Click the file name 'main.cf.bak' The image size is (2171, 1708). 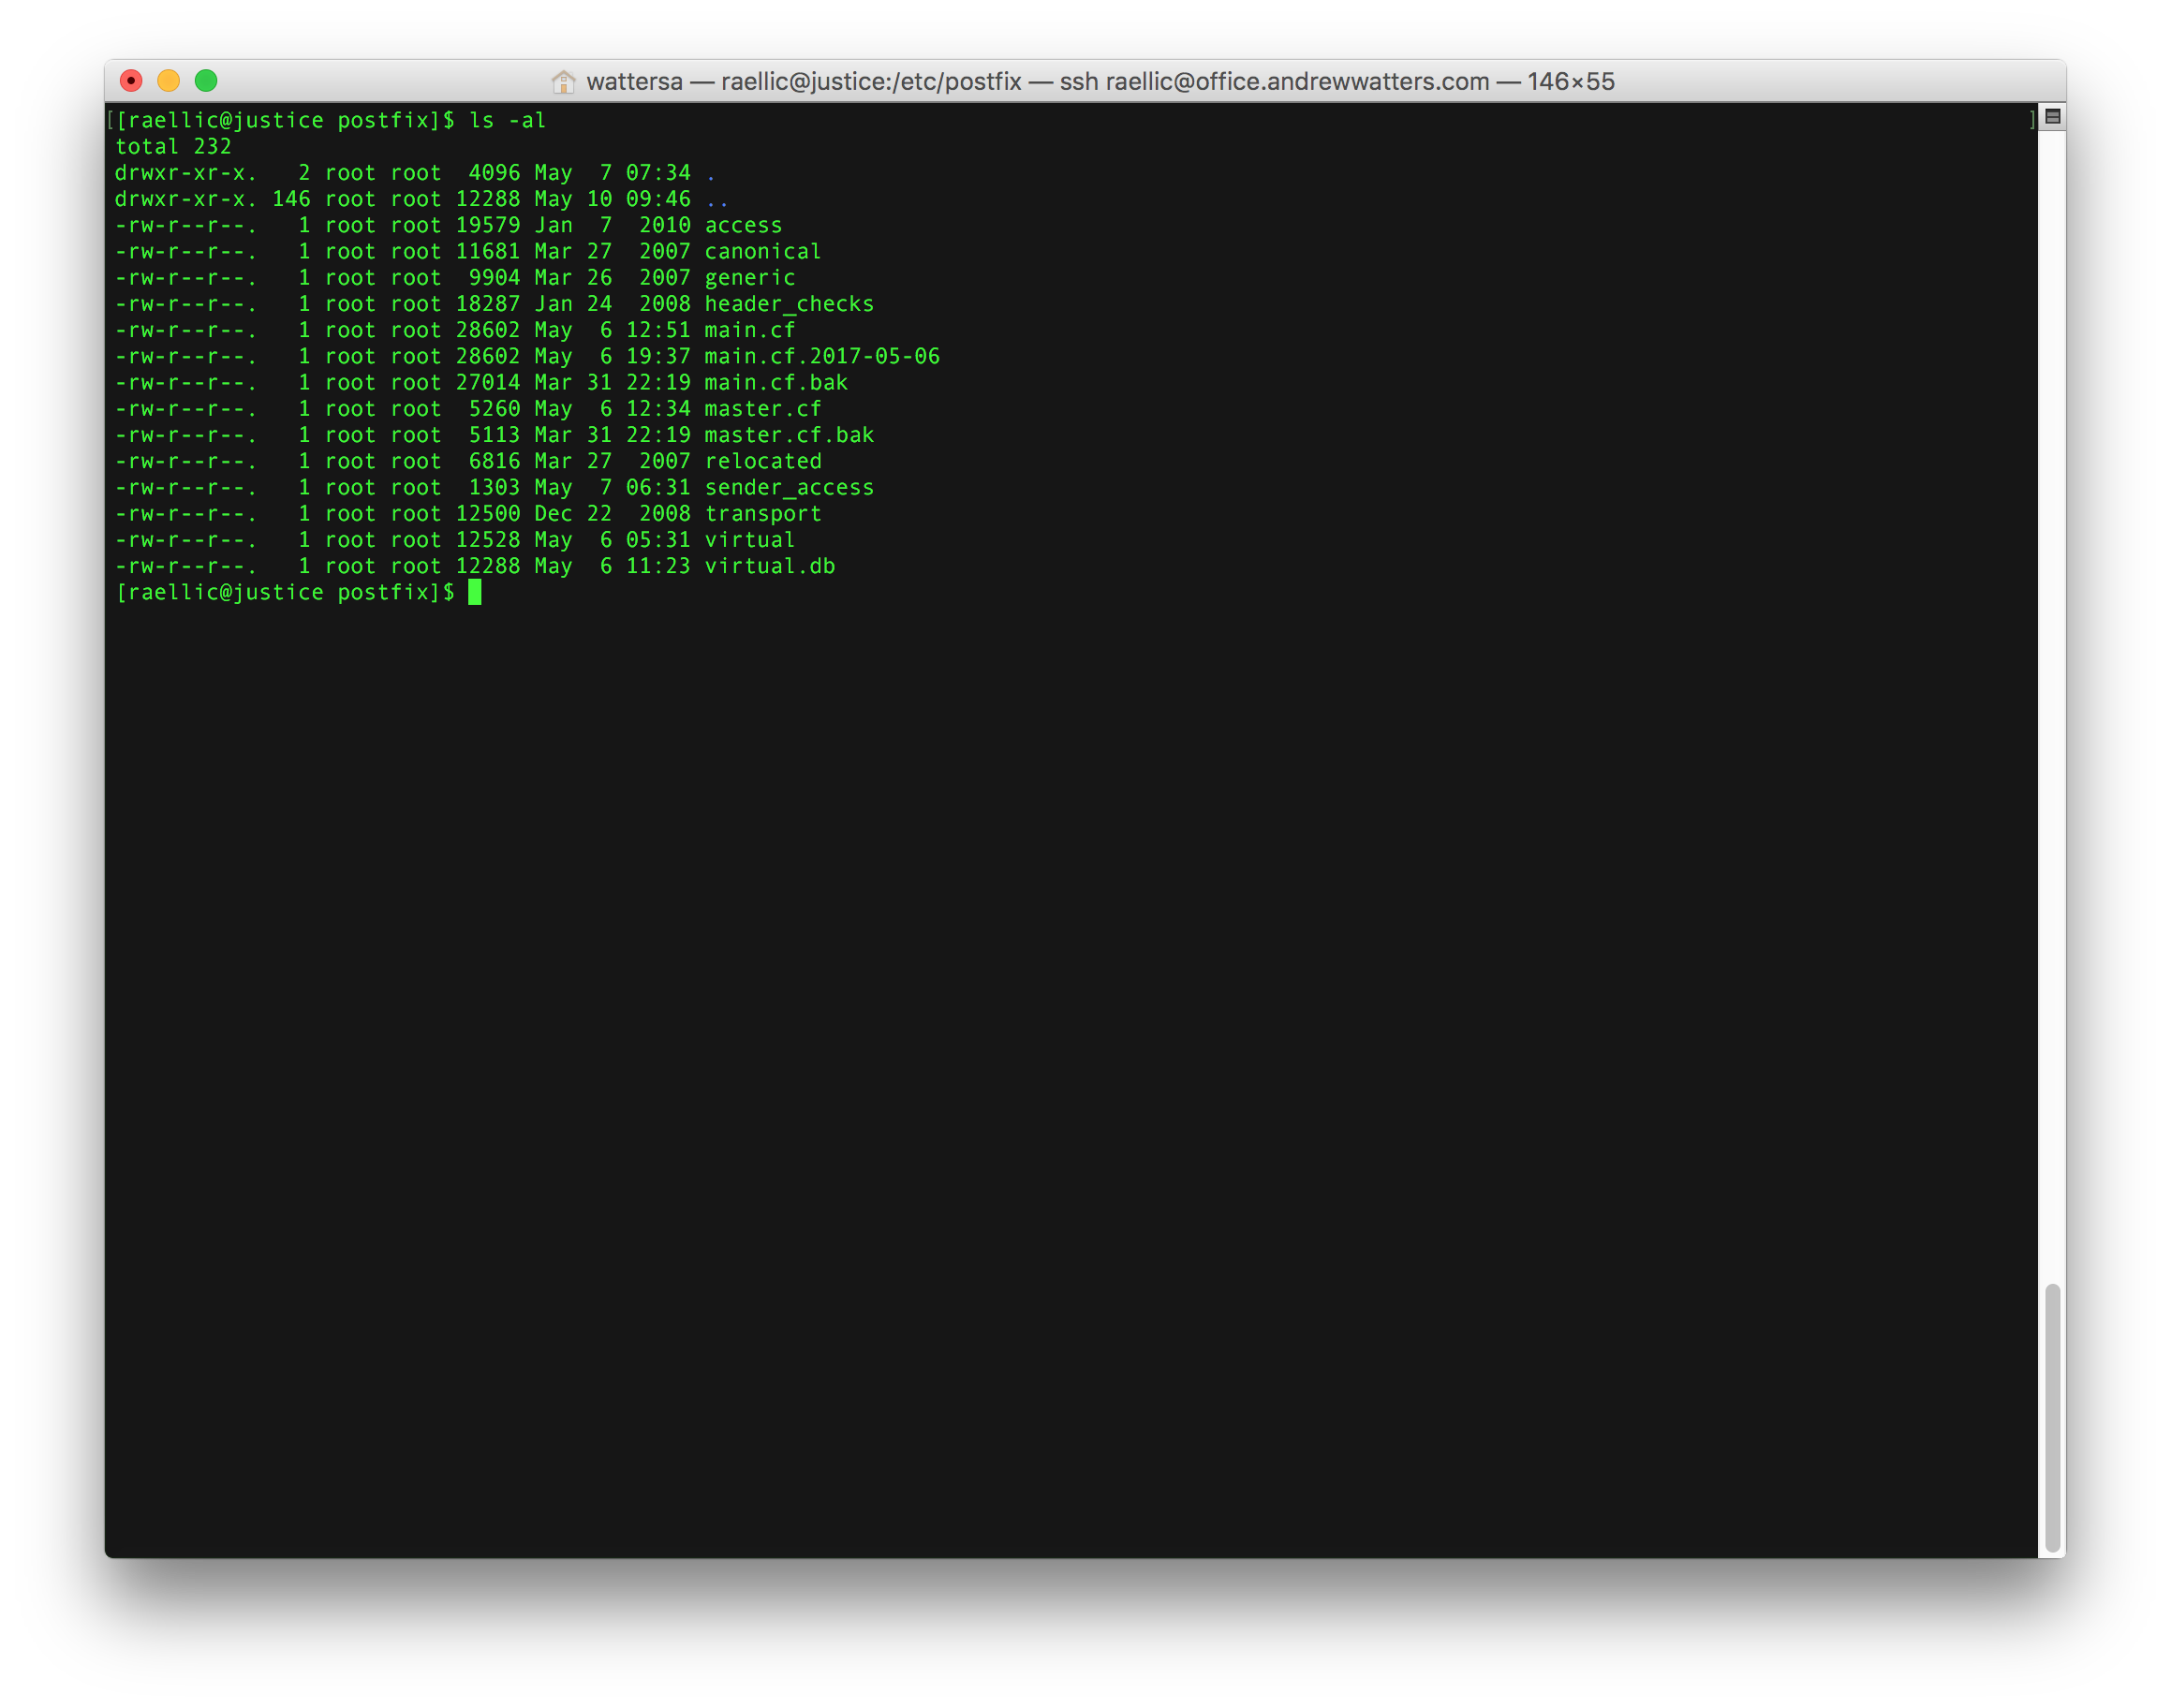776,383
